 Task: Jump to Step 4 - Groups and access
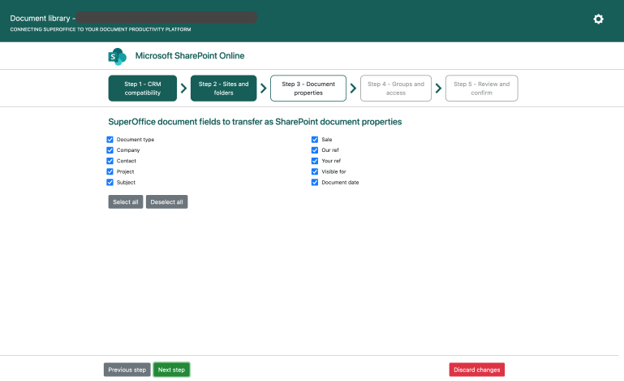click(396, 88)
